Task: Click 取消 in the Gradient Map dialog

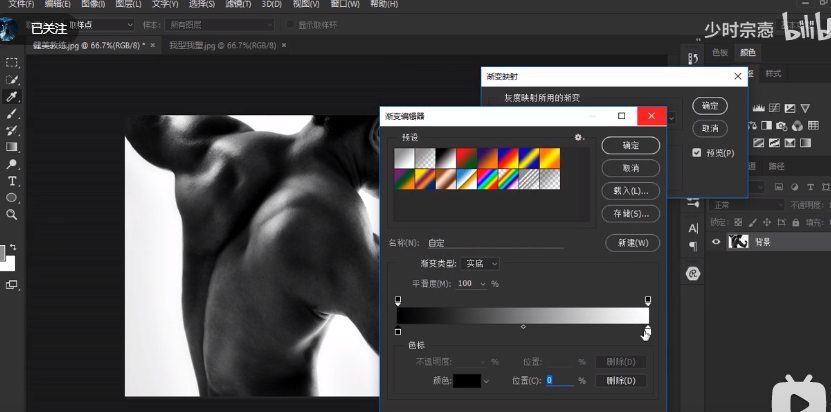Action: [710, 128]
